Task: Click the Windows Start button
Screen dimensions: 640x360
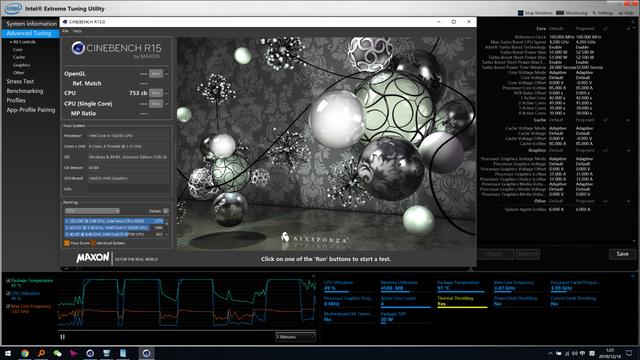Action: (x=8, y=353)
